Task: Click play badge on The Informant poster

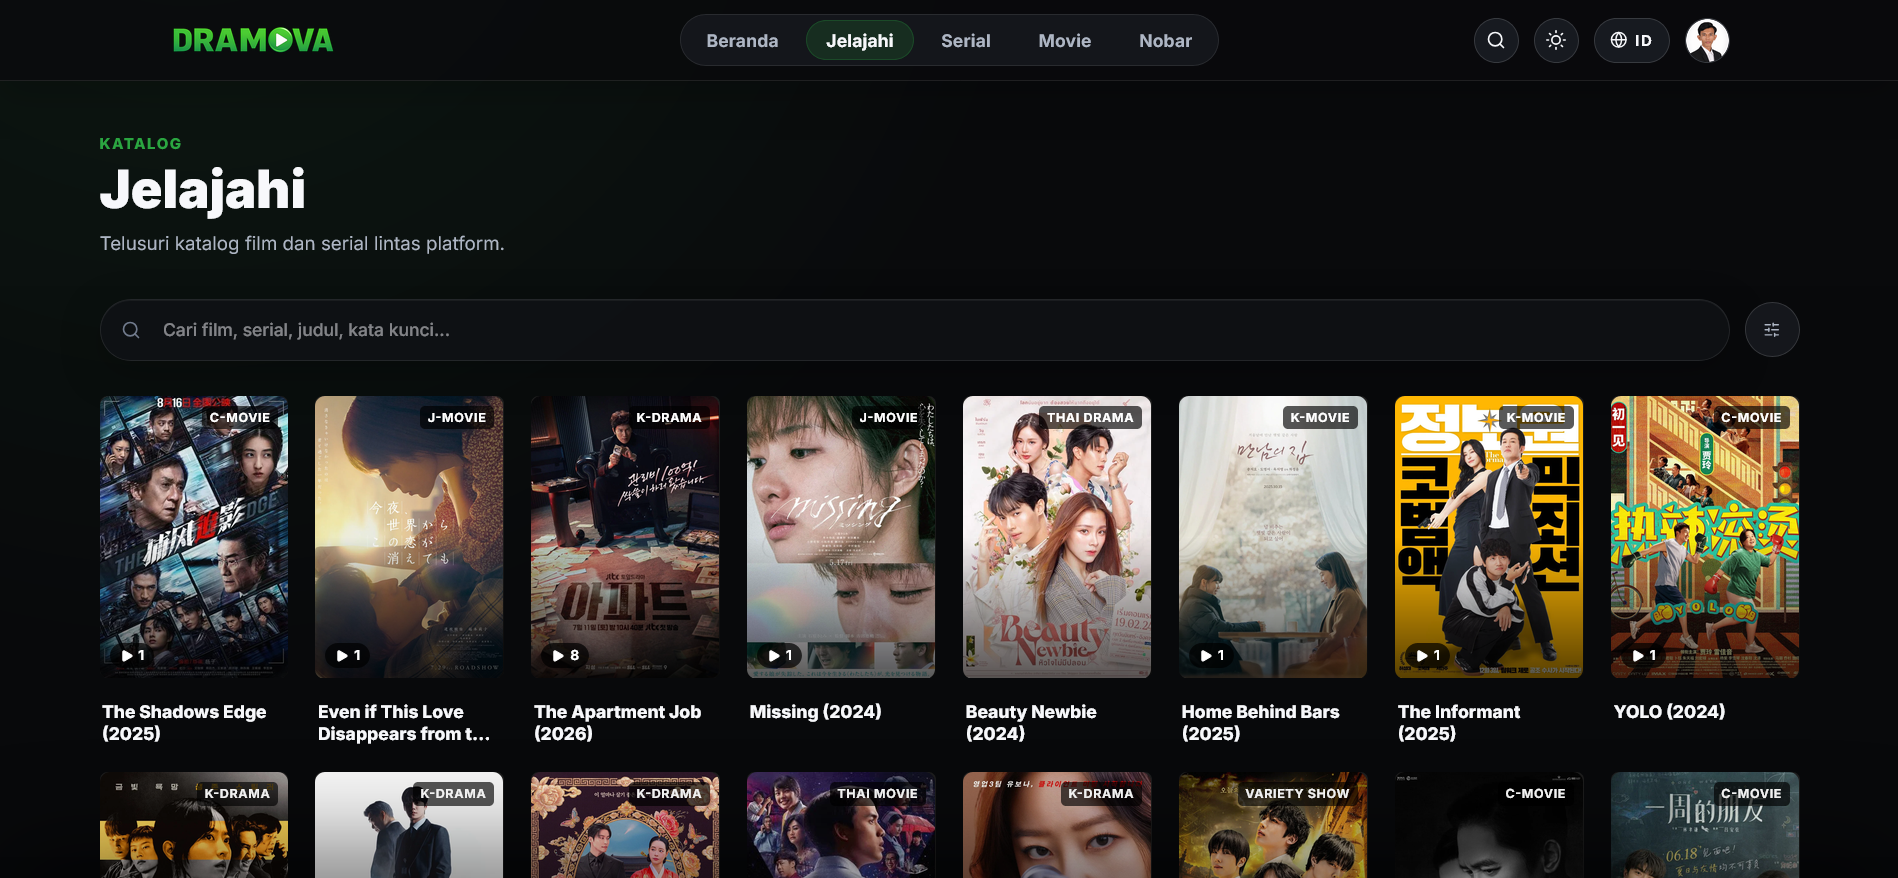Action: (1429, 655)
